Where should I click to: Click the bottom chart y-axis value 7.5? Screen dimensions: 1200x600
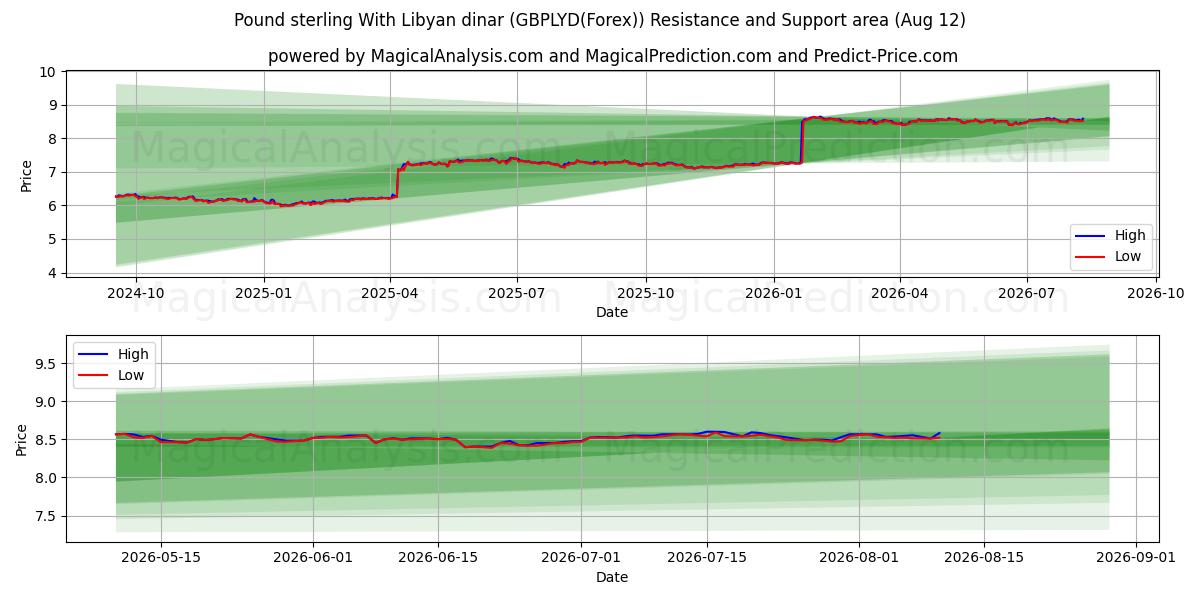coord(46,517)
